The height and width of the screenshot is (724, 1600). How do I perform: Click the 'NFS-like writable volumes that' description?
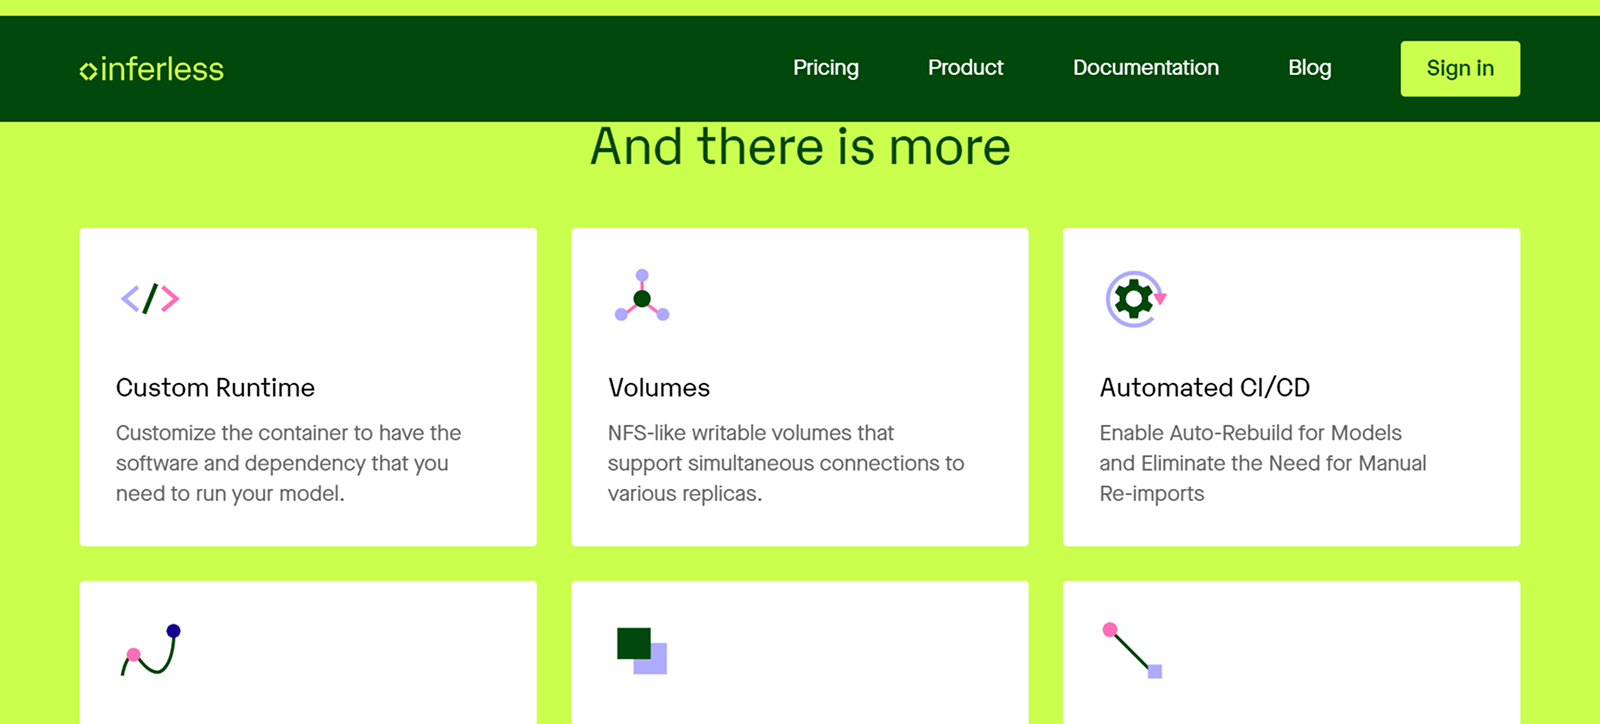[751, 433]
